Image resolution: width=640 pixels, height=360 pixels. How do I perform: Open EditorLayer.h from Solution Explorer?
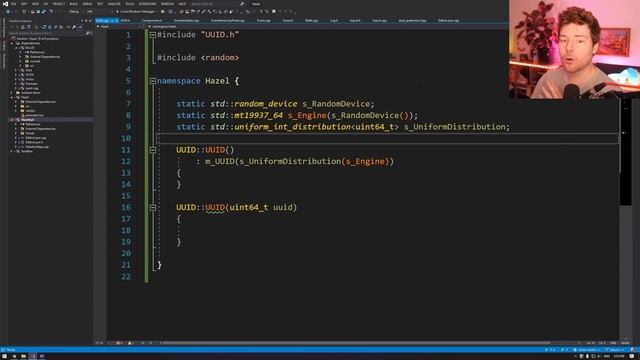[x=33, y=142]
